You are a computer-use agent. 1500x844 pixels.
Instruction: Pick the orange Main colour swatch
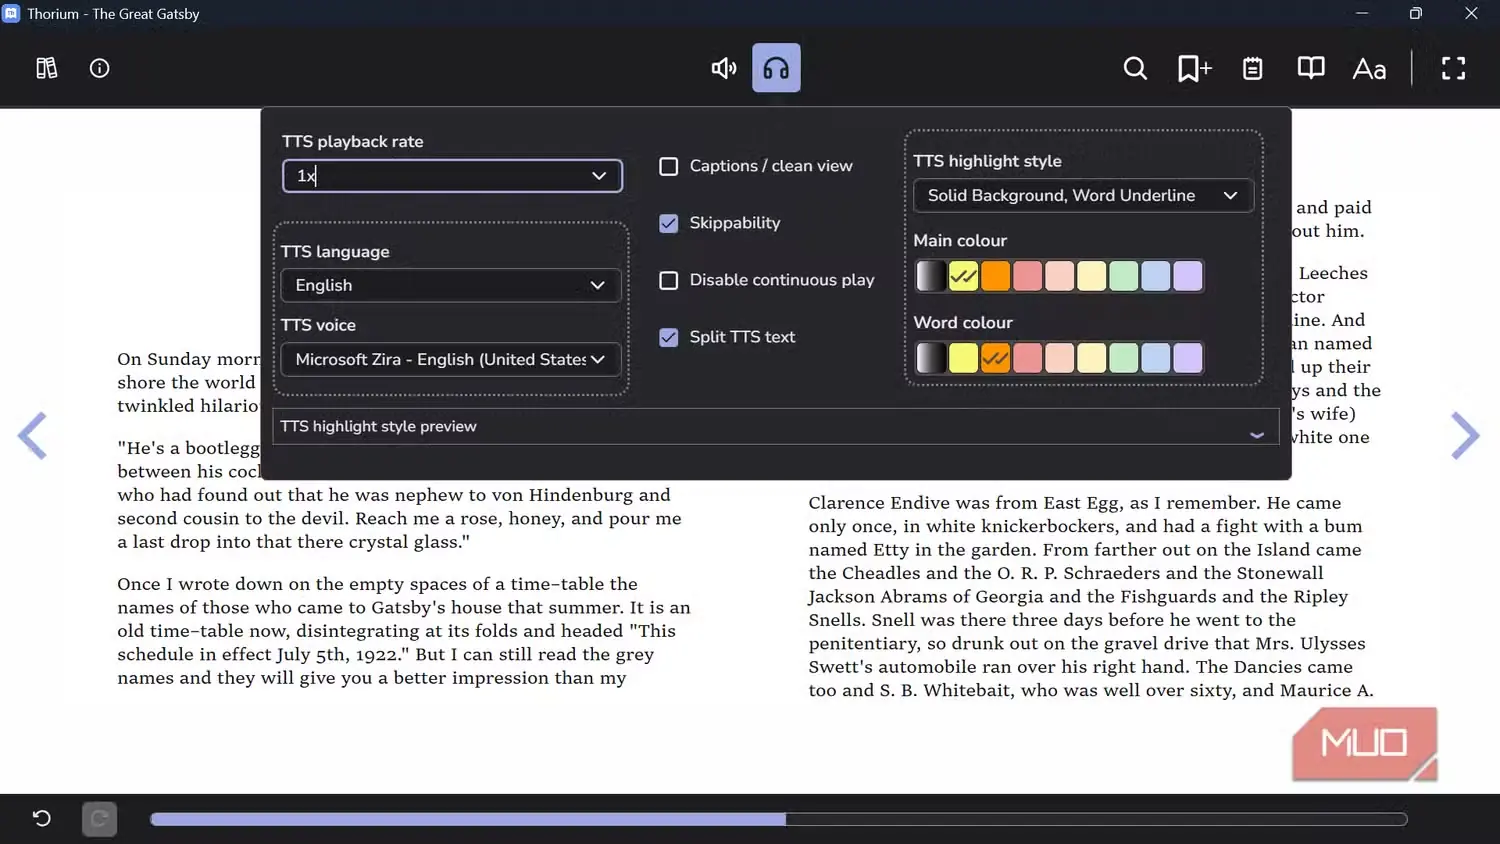tap(995, 276)
